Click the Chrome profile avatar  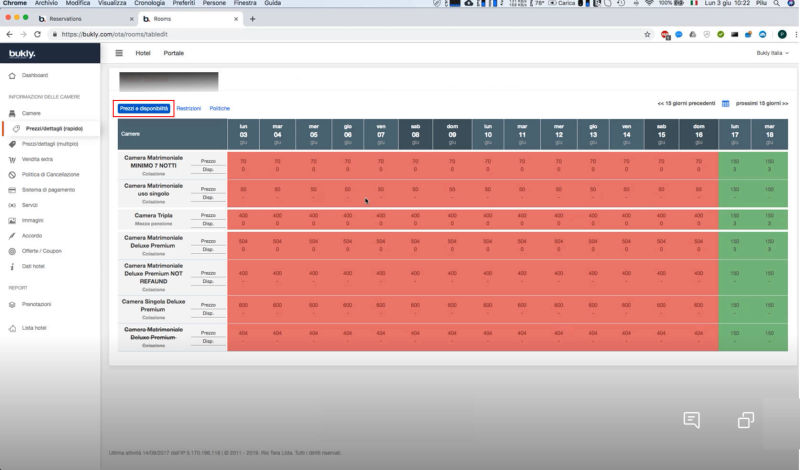tap(782, 34)
